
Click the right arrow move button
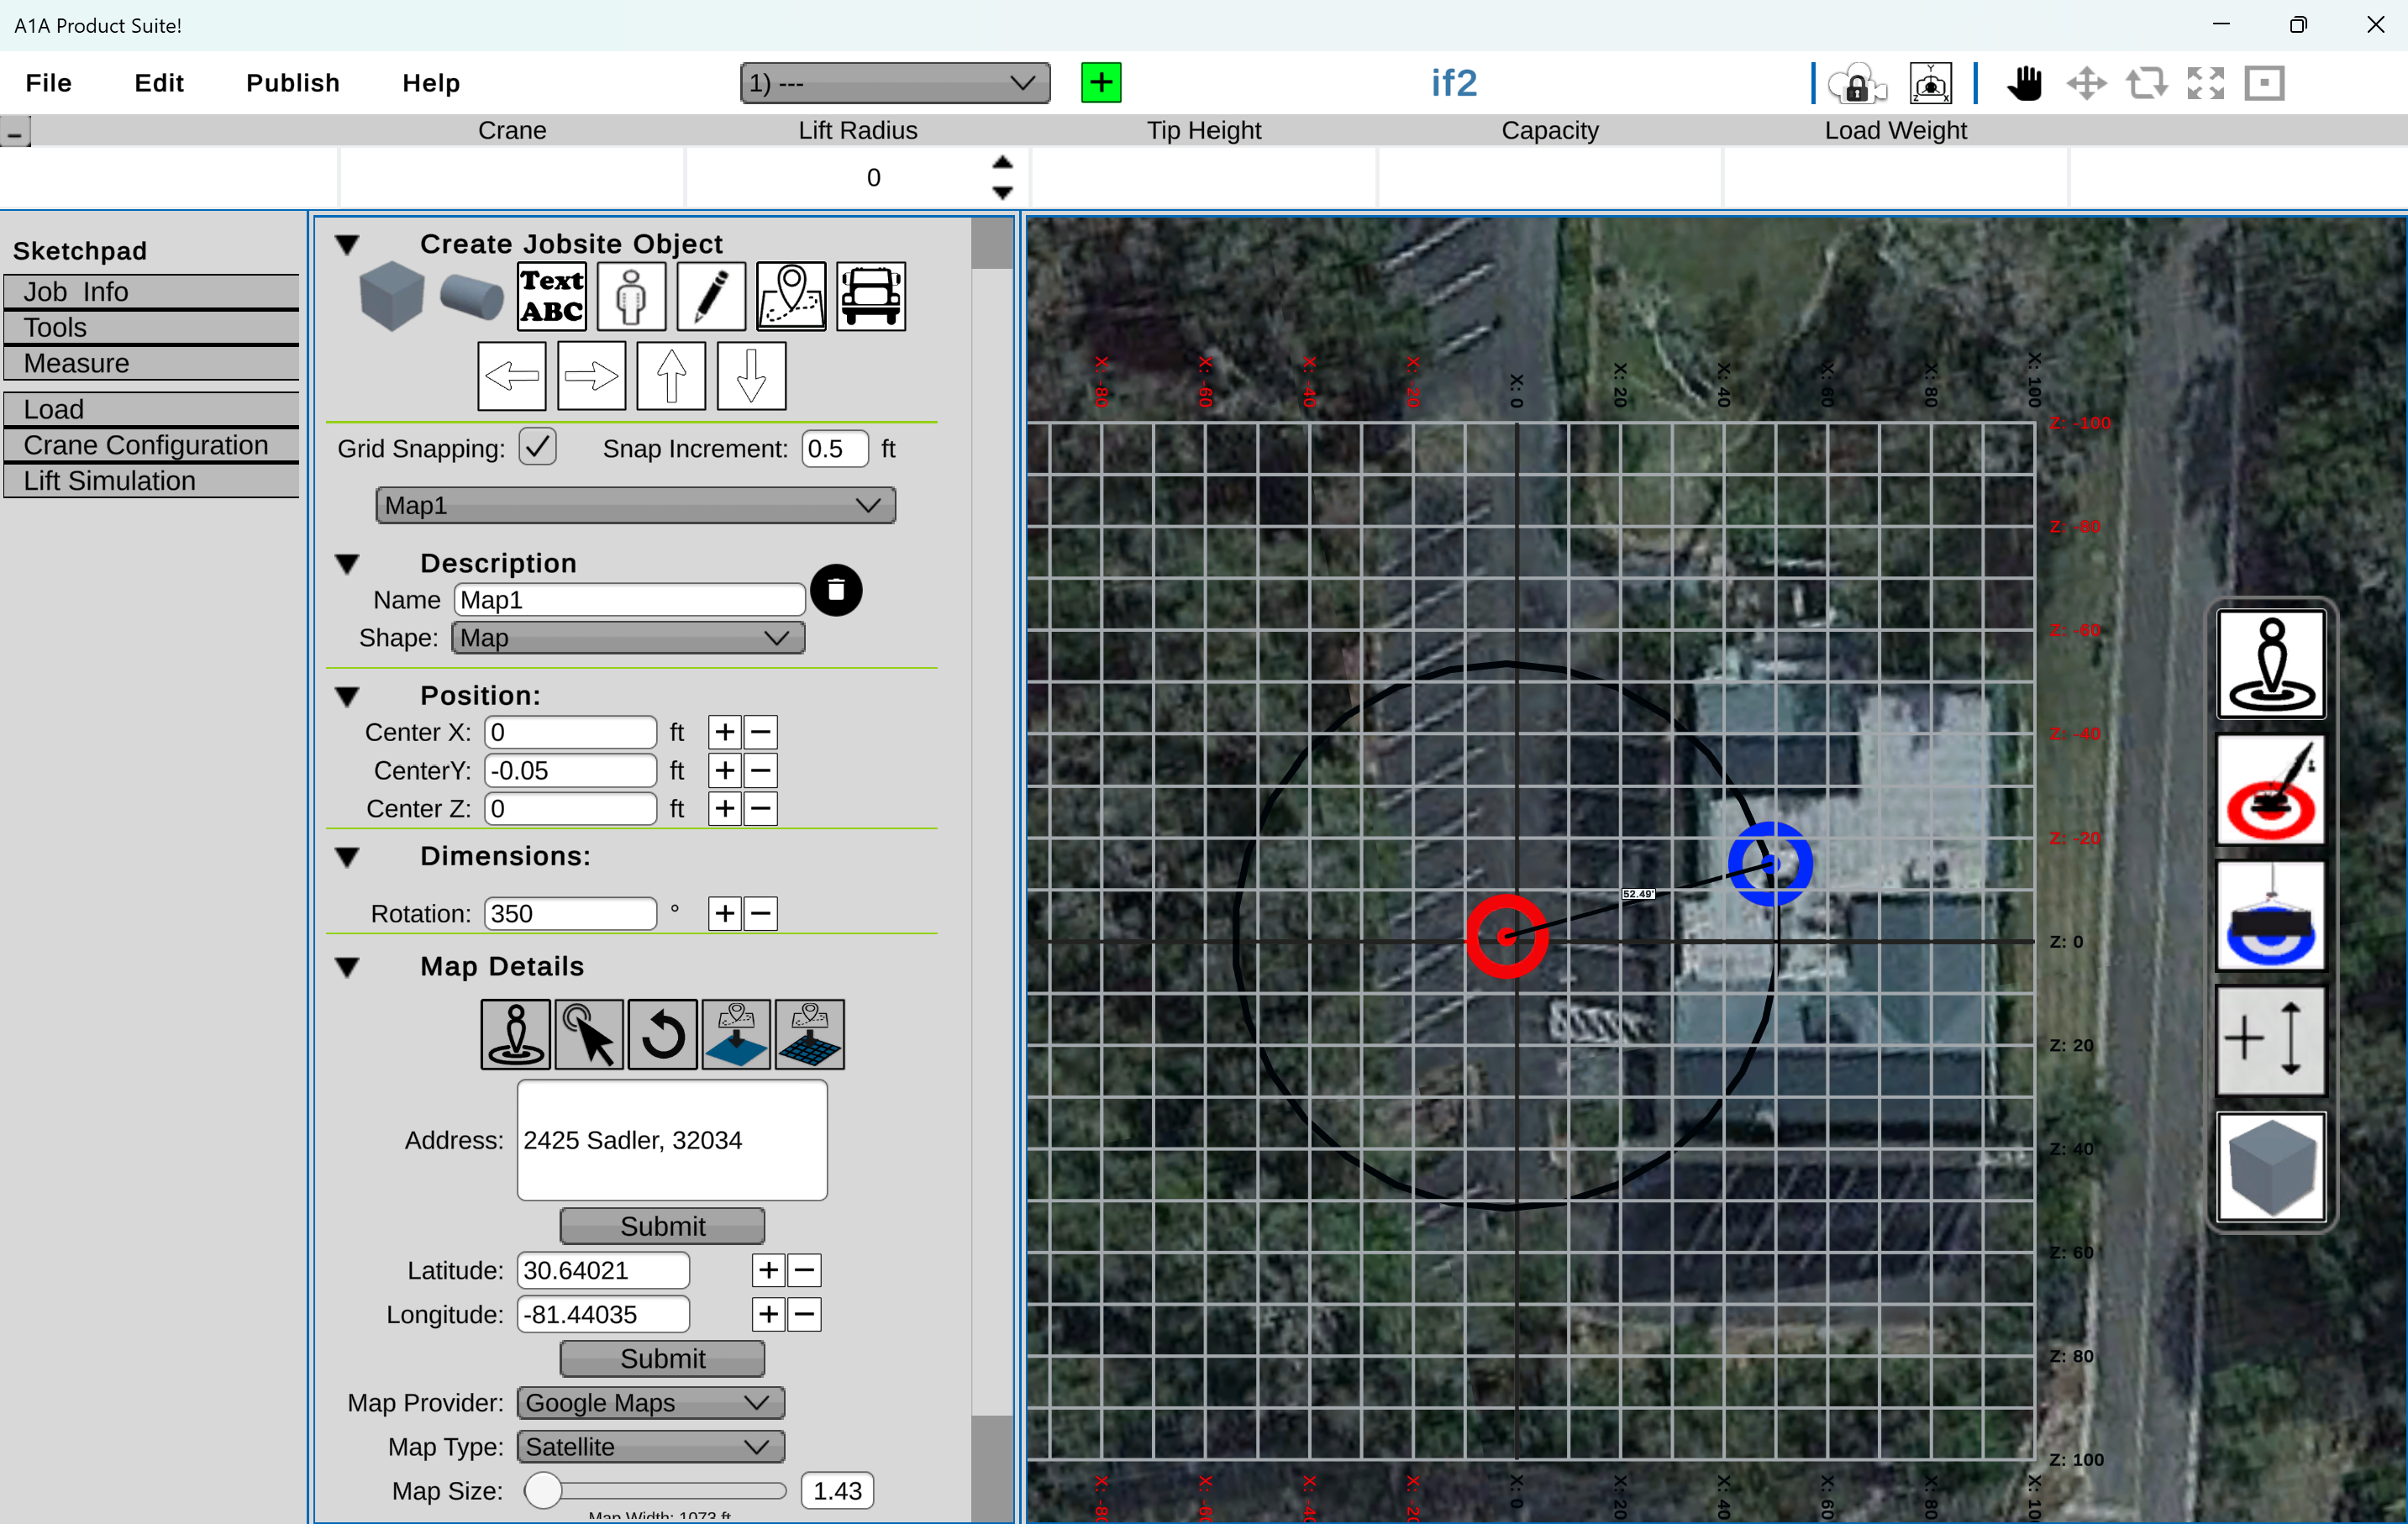[592, 376]
